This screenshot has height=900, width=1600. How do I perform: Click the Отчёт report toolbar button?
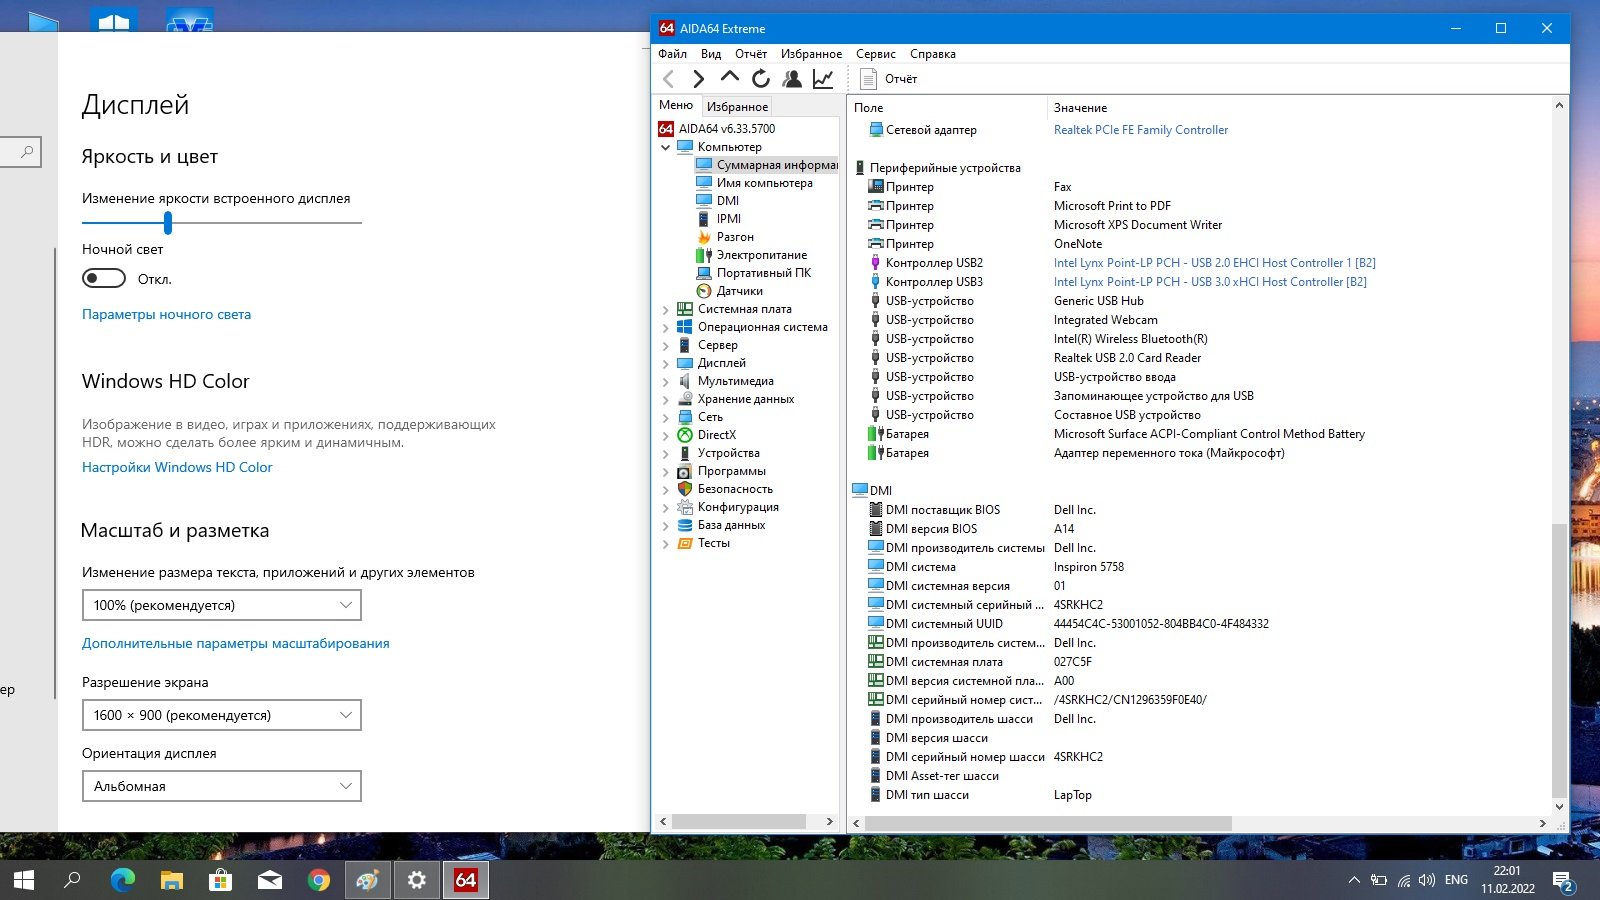889,79
